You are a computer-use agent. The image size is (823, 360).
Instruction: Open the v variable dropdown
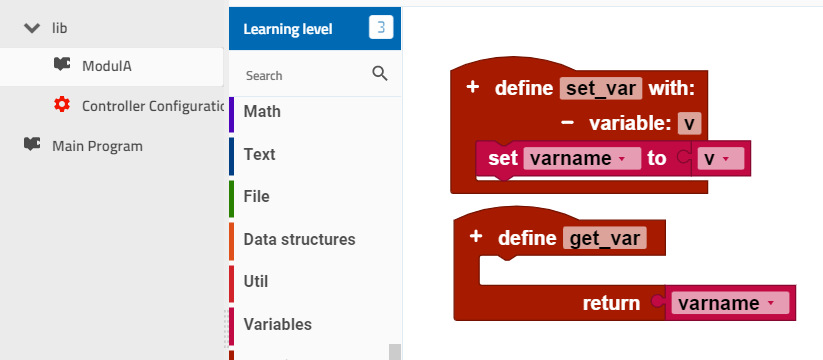coord(721,158)
